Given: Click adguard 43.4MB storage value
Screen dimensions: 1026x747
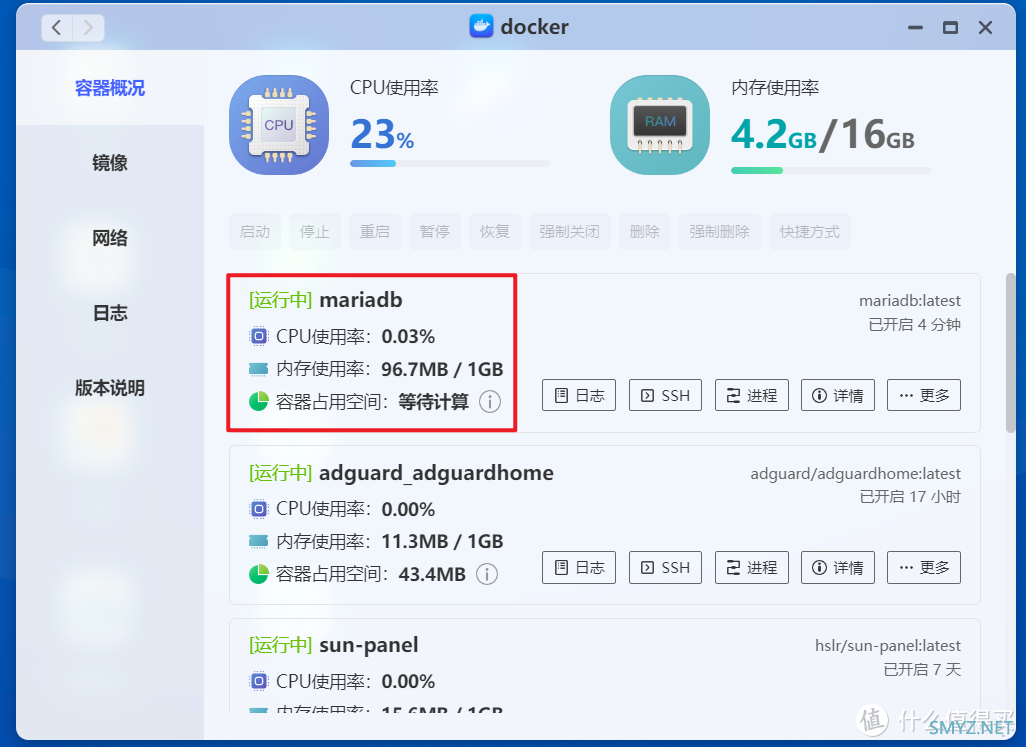Looking at the screenshot, I should point(432,574).
